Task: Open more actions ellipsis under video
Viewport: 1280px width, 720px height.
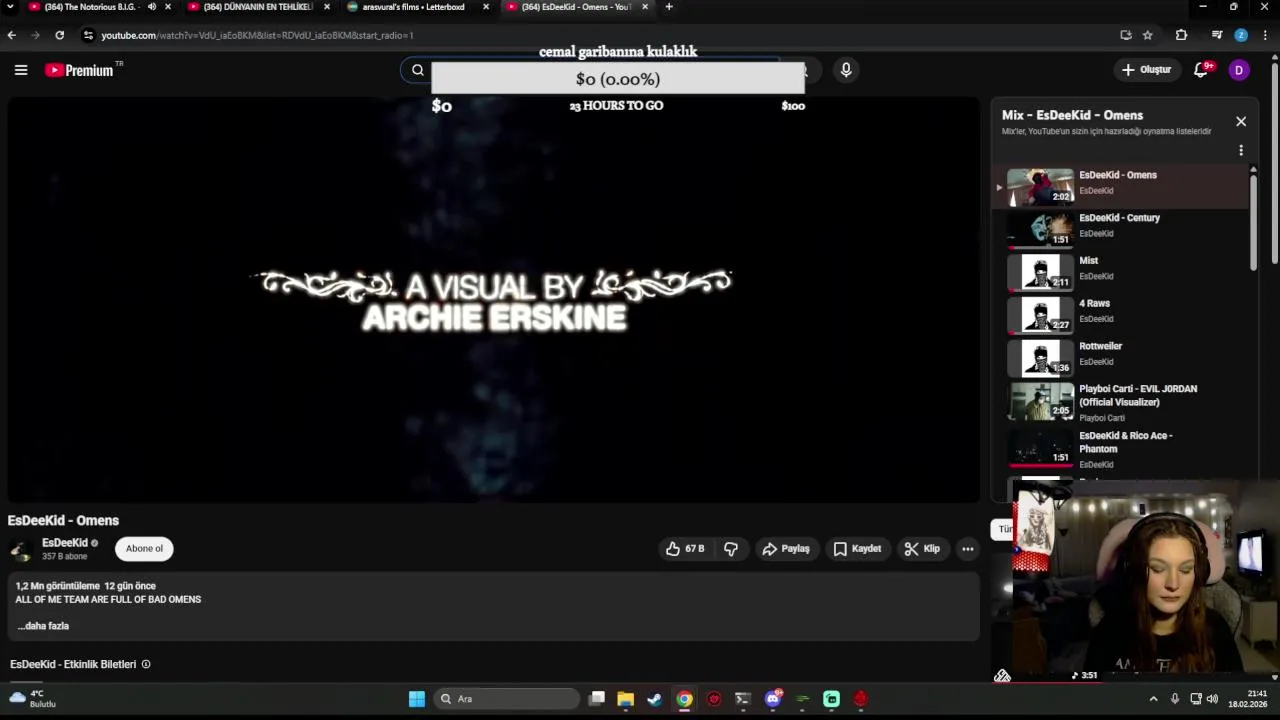Action: pos(968,549)
